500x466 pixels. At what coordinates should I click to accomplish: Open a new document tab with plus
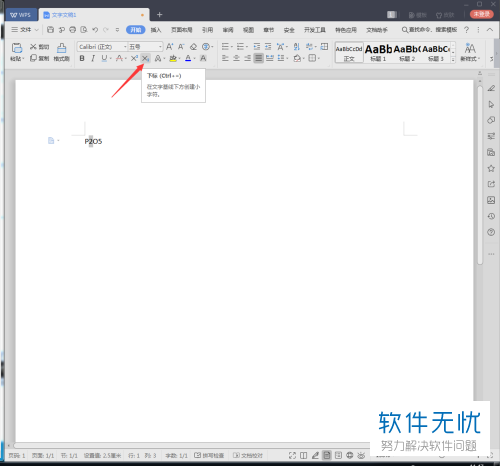(x=159, y=15)
